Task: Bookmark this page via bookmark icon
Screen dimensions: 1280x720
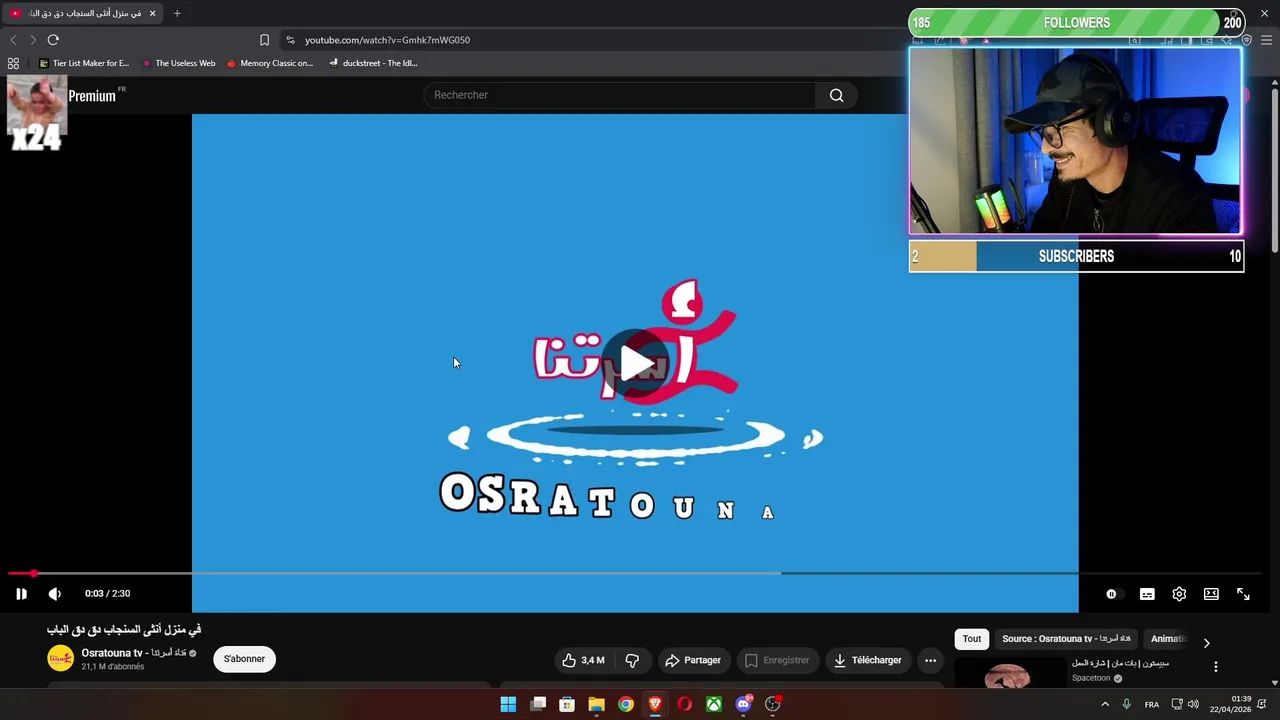Action: tap(264, 40)
